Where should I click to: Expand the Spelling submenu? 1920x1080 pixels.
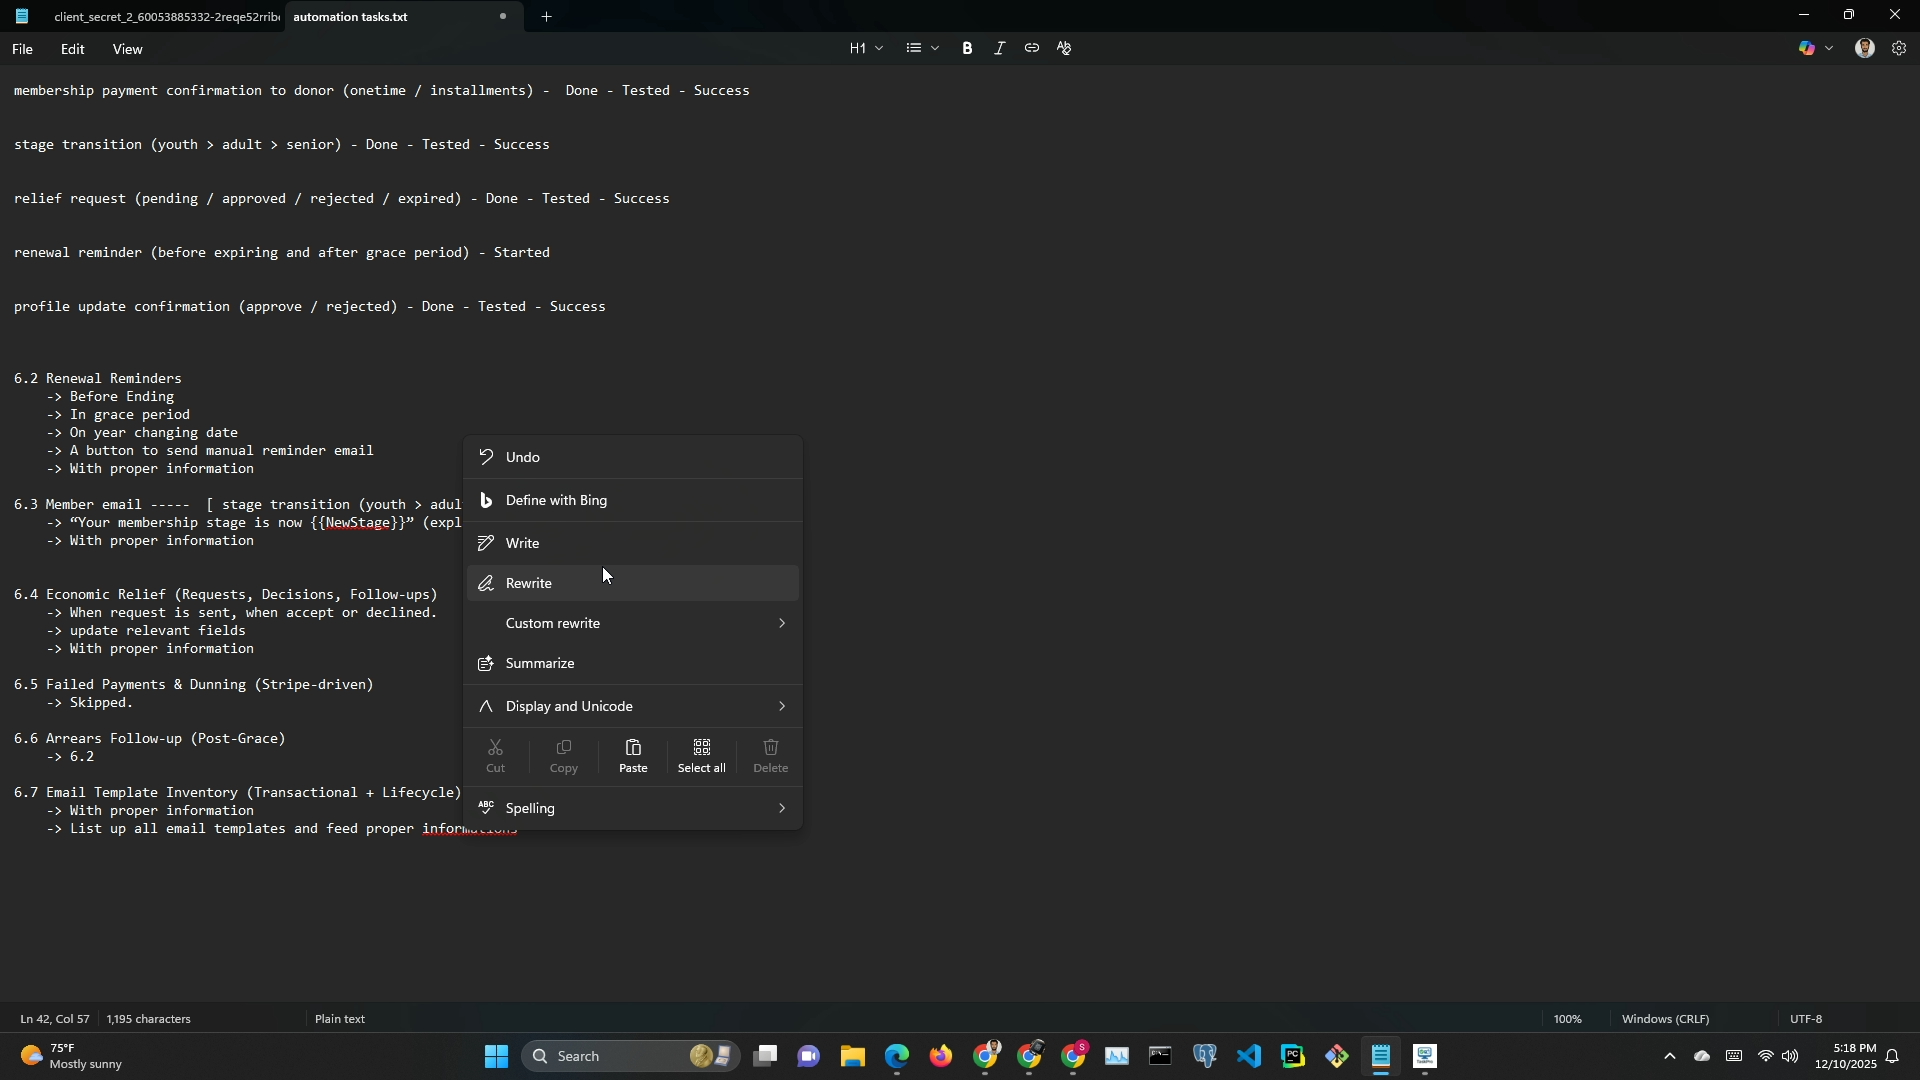633,808
